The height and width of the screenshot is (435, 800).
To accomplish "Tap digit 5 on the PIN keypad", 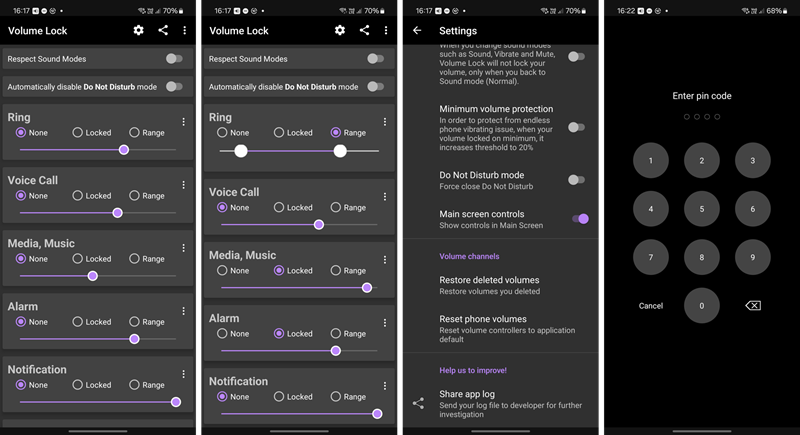I will (702, 209).
